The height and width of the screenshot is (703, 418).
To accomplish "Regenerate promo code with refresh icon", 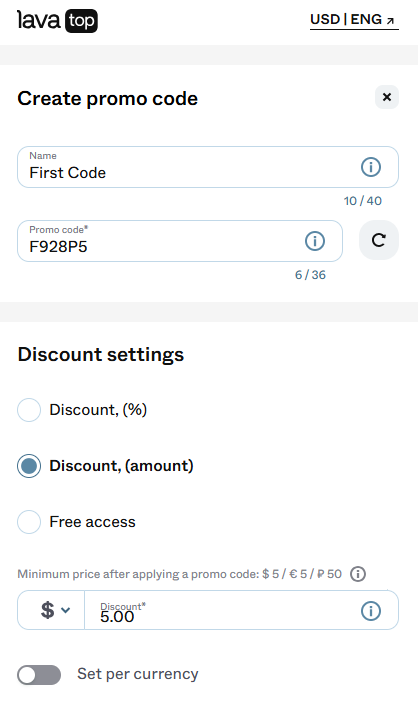I will pyautogui.click(x=379, y=240).
